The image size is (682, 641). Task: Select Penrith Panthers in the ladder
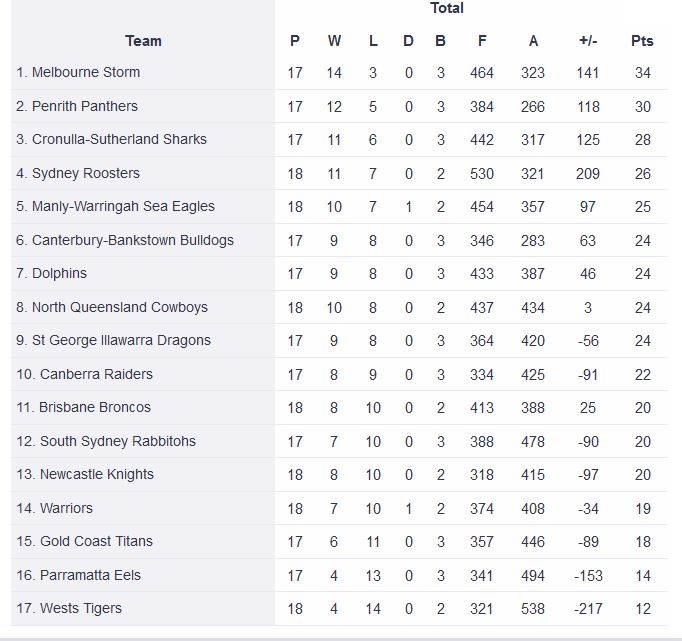tap(85, 106)
